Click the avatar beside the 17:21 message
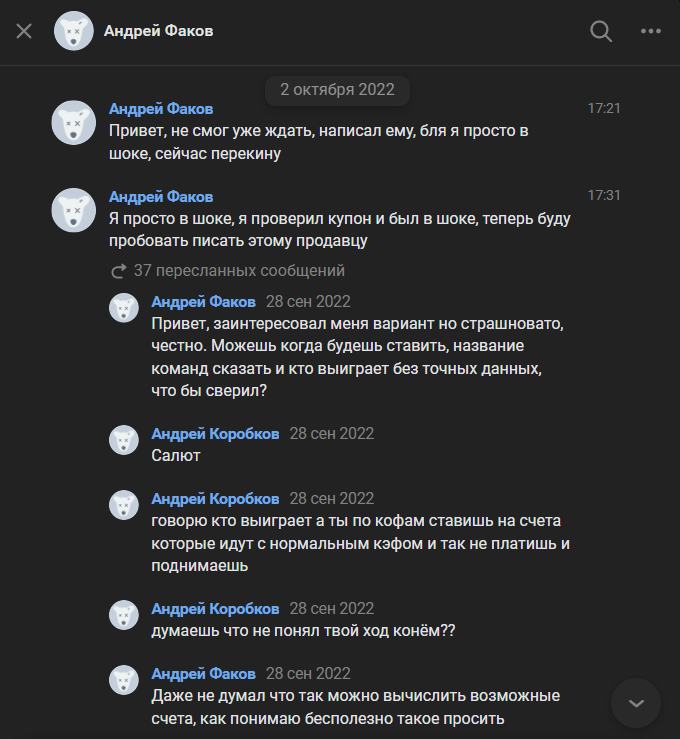The width and height of the screenshot is (680, 739). [73, 122]
